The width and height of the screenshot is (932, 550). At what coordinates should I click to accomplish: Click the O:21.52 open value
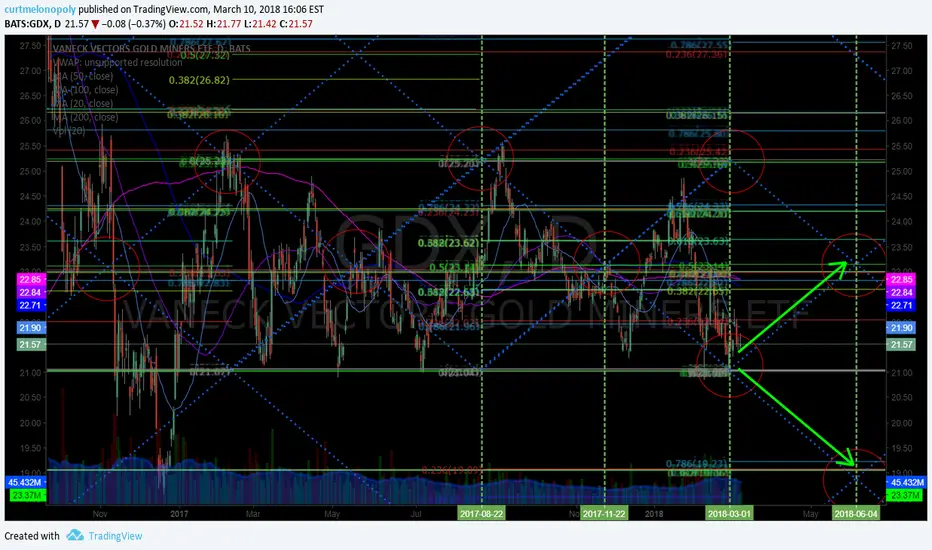pos(186,24)
